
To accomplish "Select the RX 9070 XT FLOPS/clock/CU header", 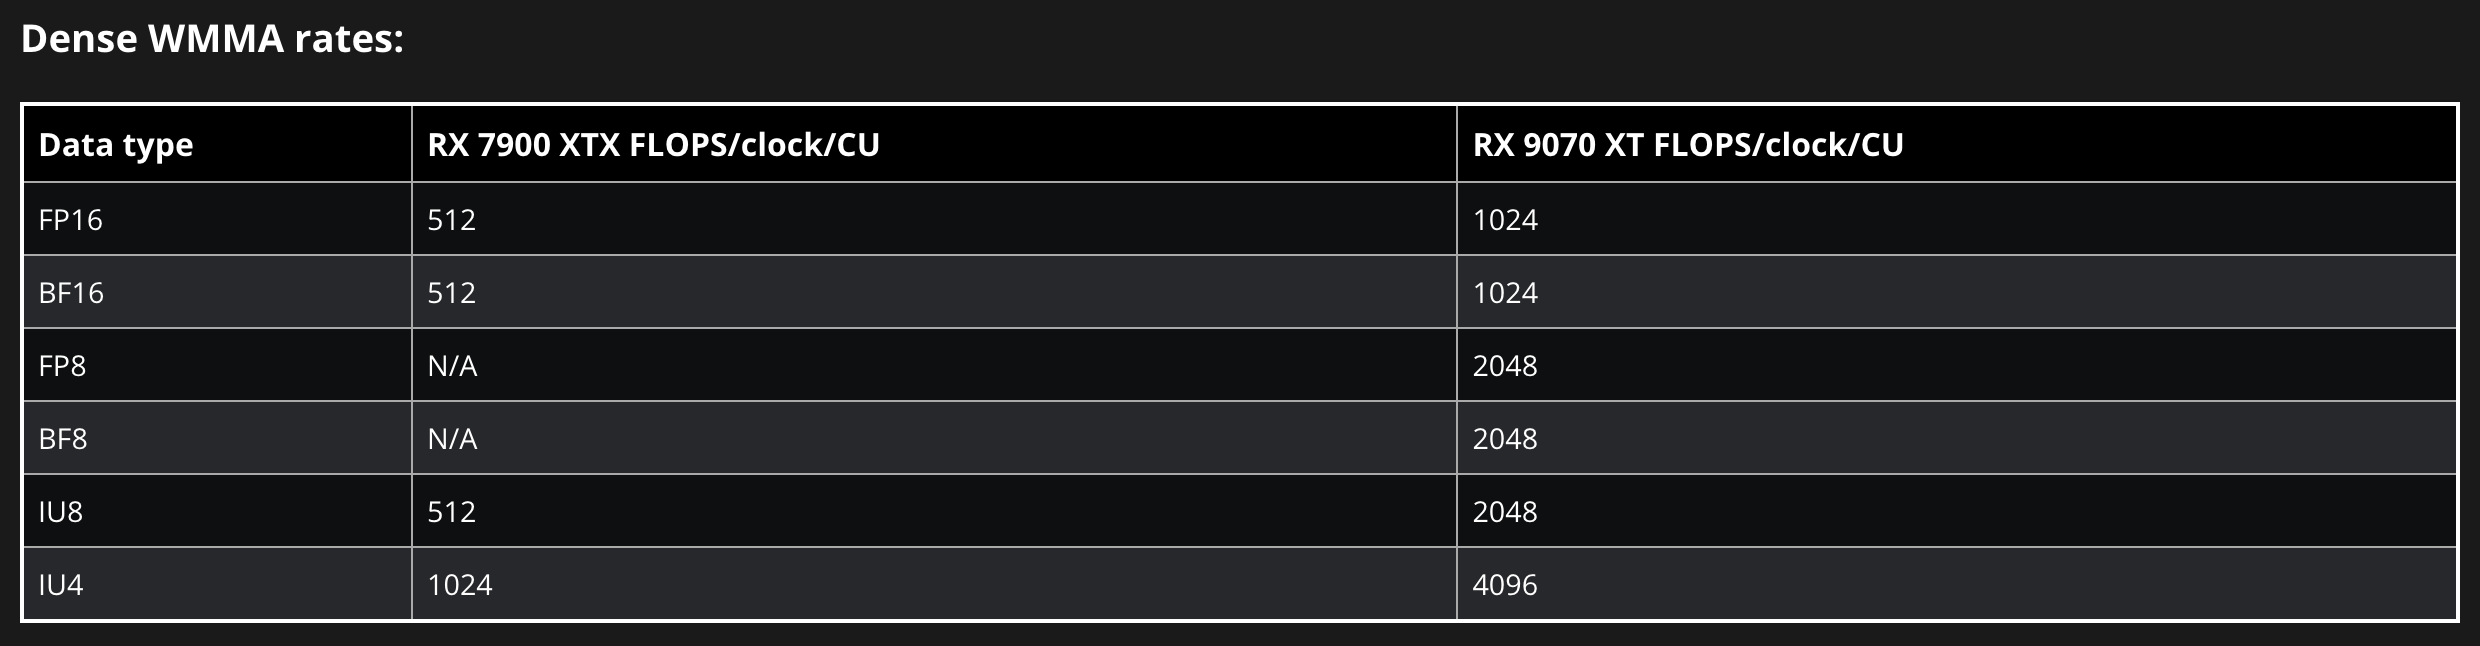I will pos(1688,145).
